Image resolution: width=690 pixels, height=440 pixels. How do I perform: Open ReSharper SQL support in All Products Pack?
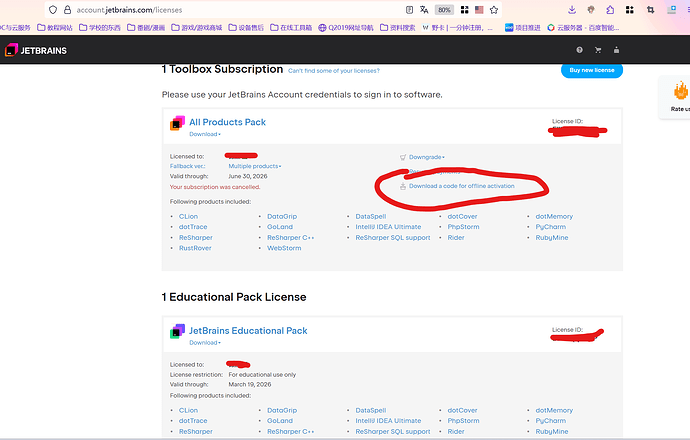(x=393, y=238)
